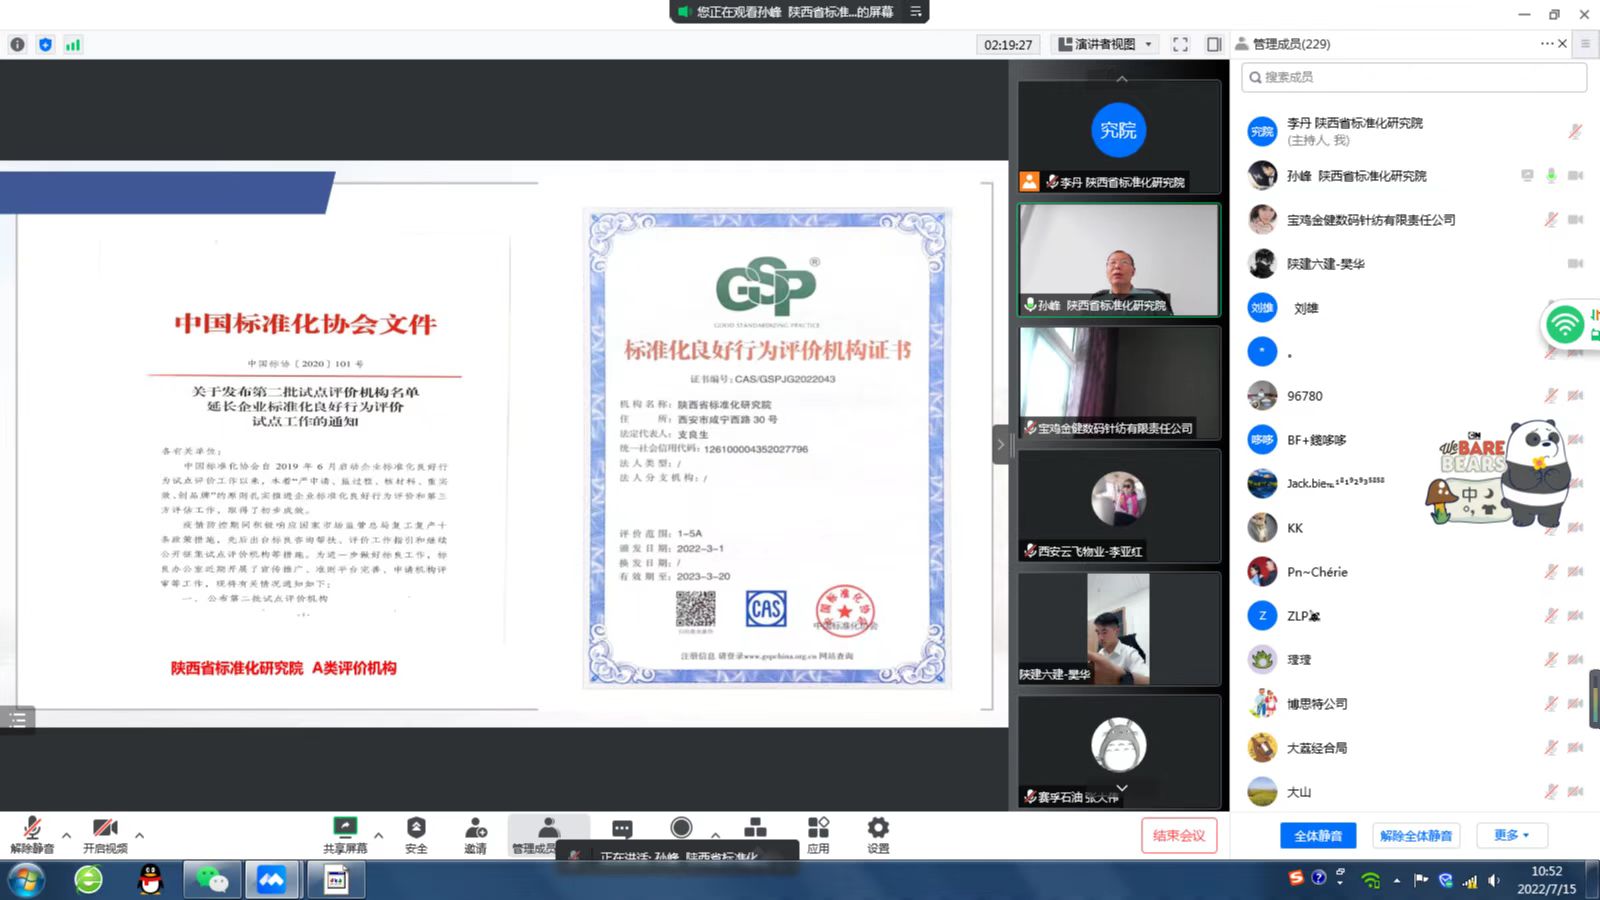Expand video options arrow
This screenshot has height=900, width=1600.
tap(139, 835)
